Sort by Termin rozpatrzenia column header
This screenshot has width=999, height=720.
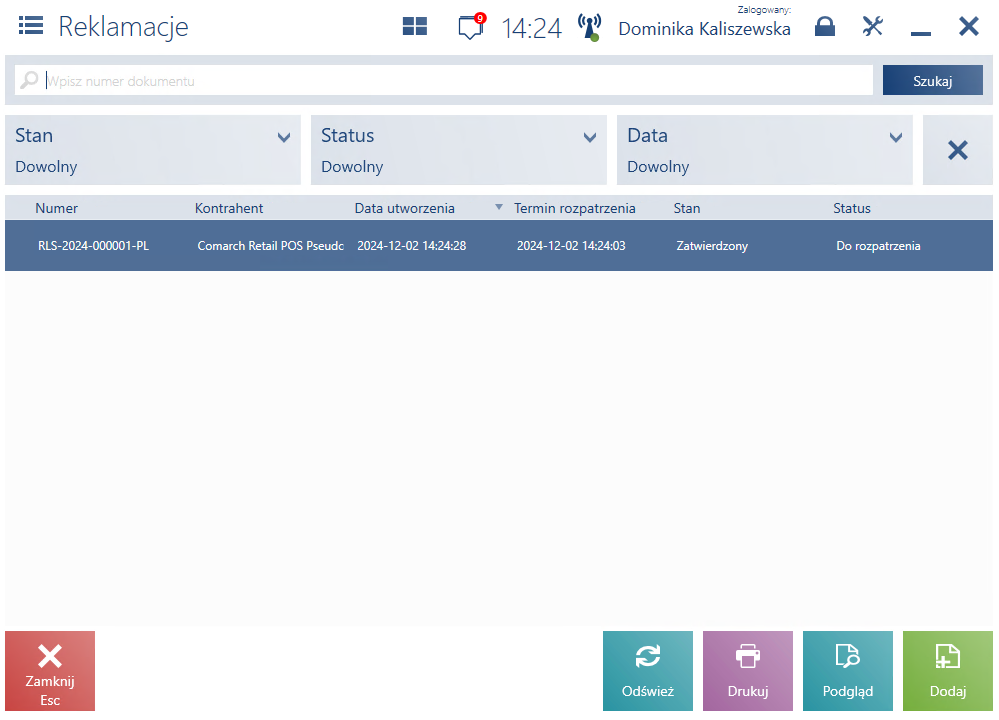(x=575, y=208)
